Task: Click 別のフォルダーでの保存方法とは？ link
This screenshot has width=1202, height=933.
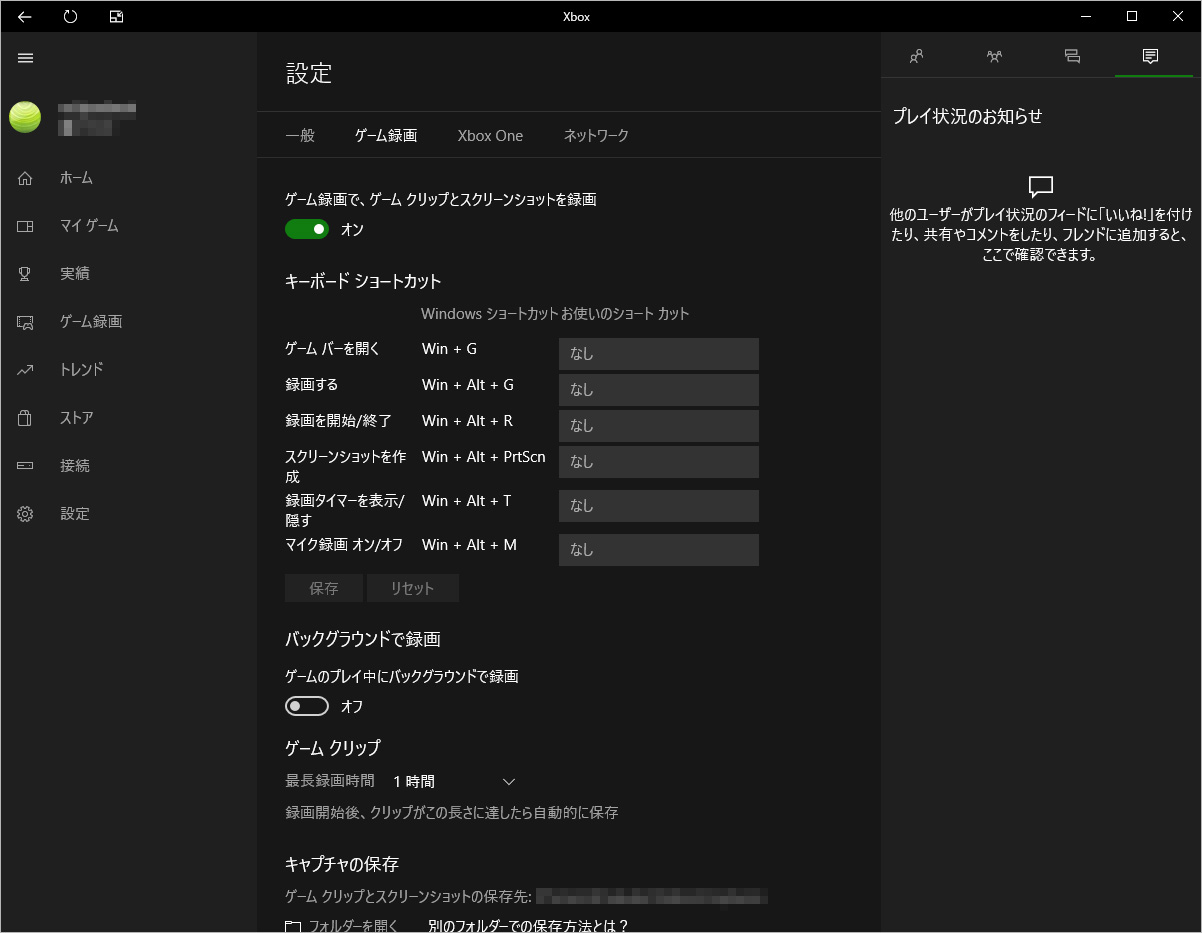Action: coord(529,926)
